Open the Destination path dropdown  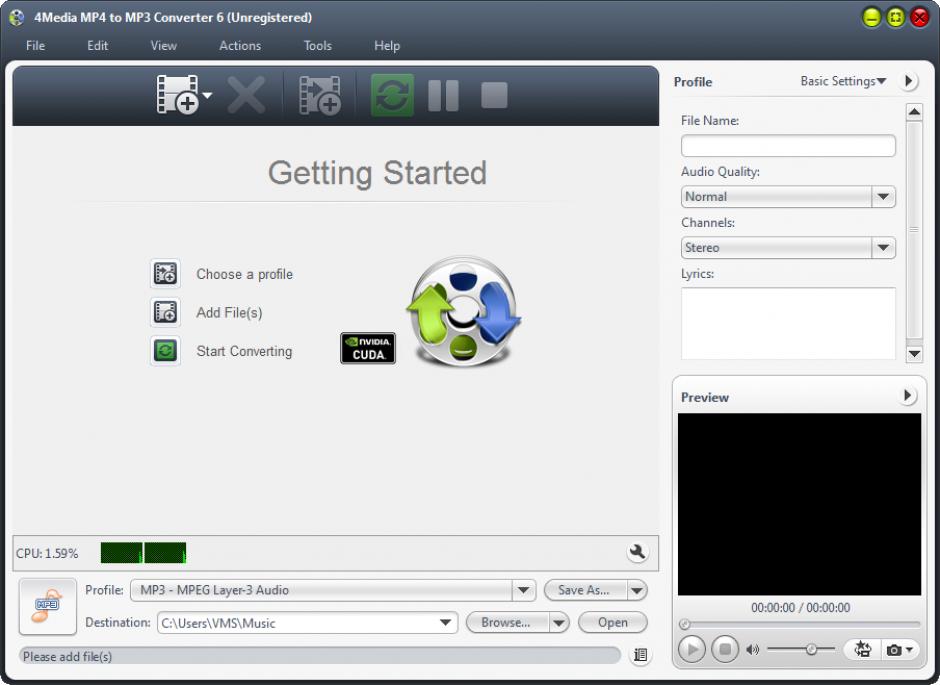(x=445, y=623)
